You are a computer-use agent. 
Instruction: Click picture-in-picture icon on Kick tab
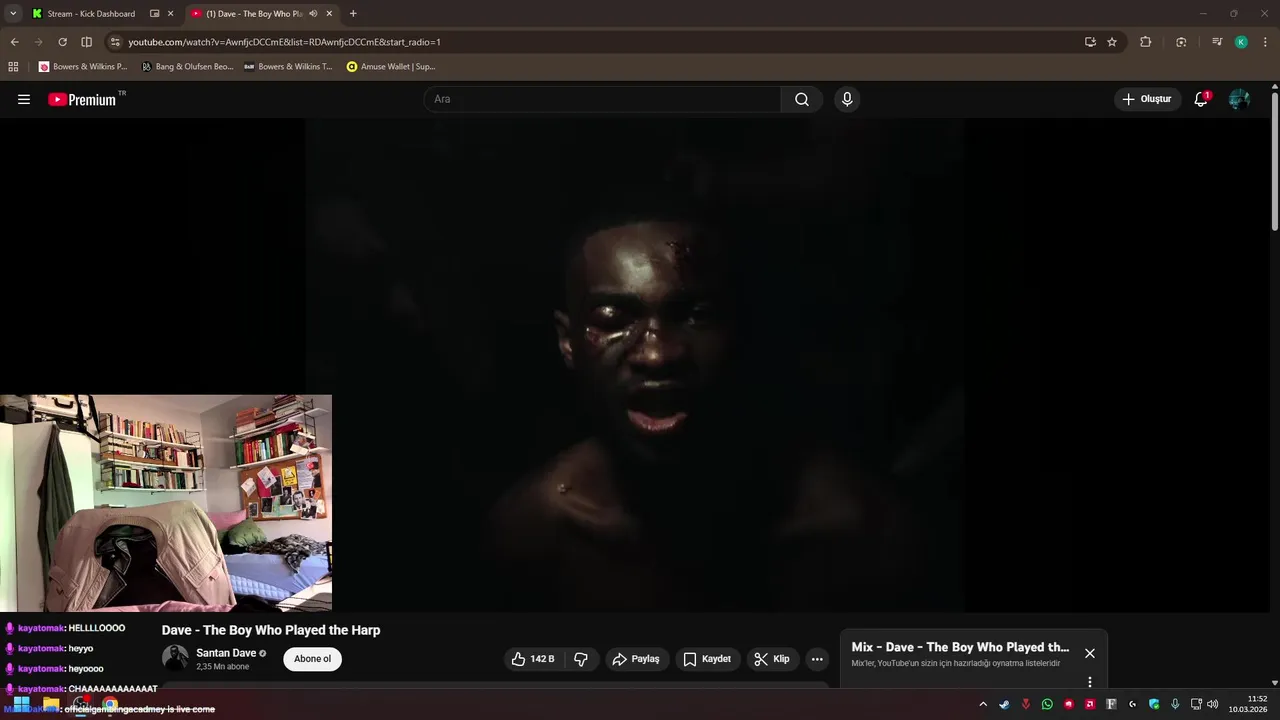click(x=155, y=14)
